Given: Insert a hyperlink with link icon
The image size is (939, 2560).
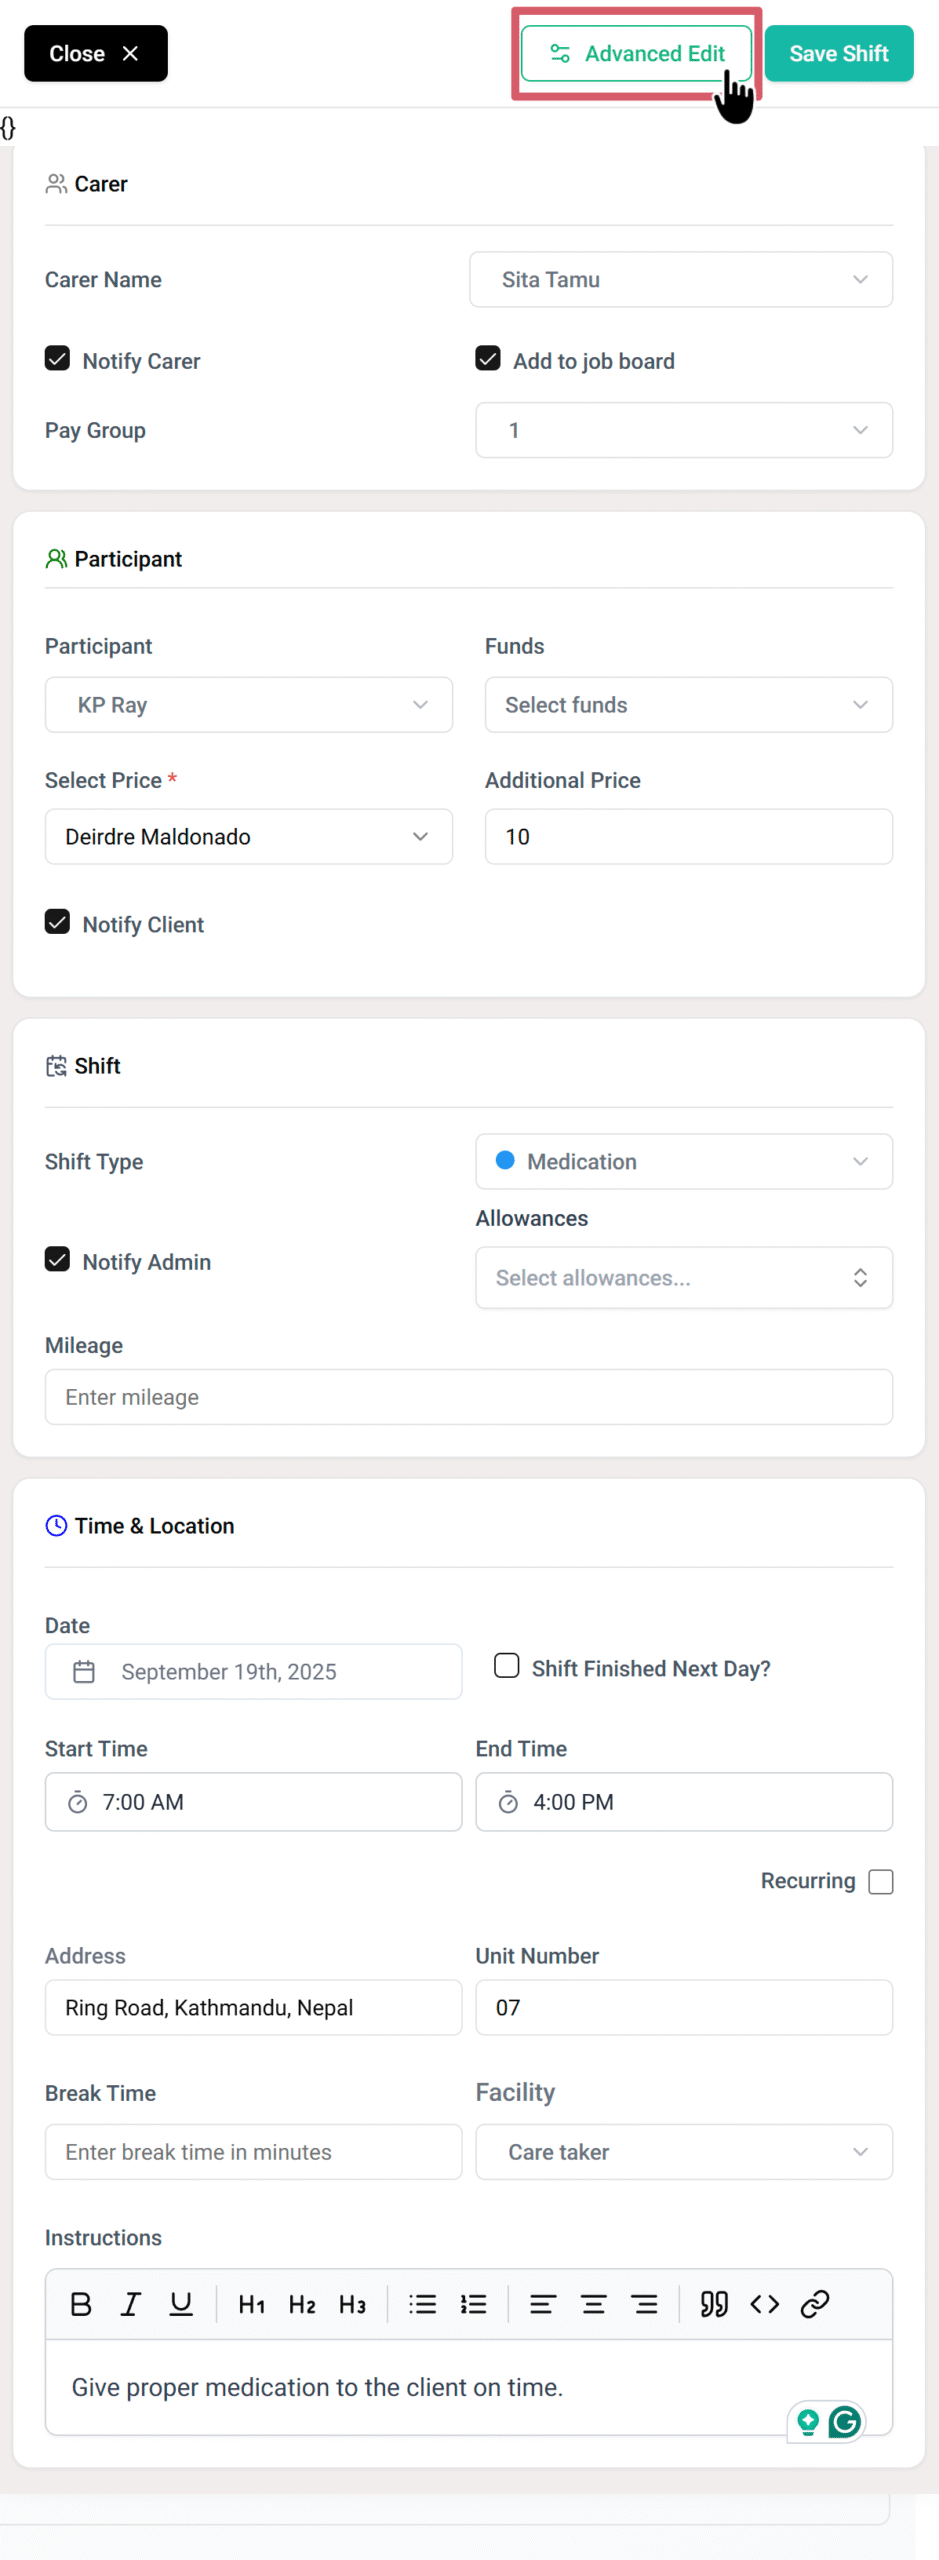Looking at the screenshot, I should 815,2303.
